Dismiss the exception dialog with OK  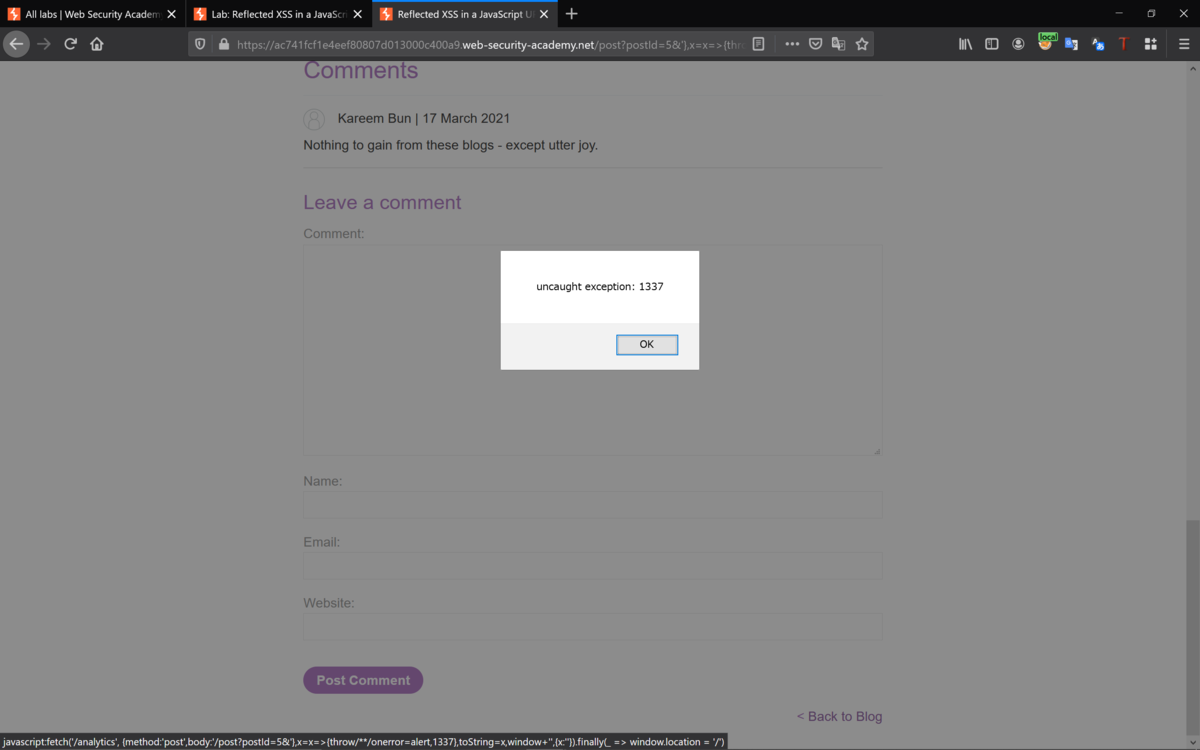(x=646, y=344)
